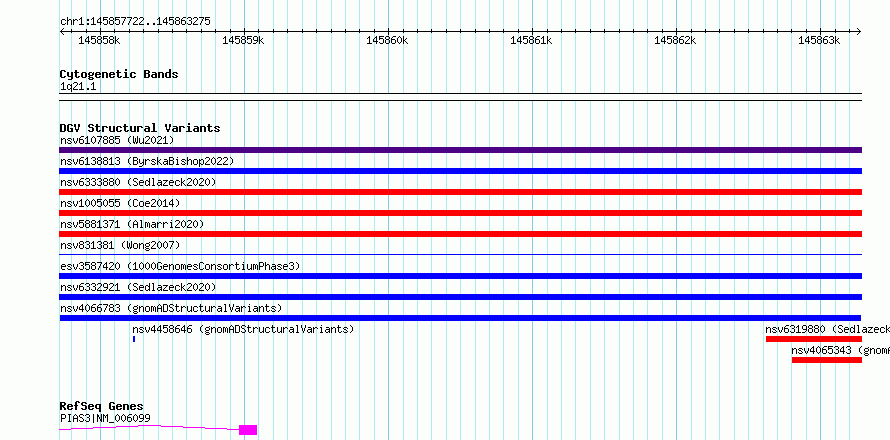Click the red nsv4065343 variant bar

pos(827,360)
